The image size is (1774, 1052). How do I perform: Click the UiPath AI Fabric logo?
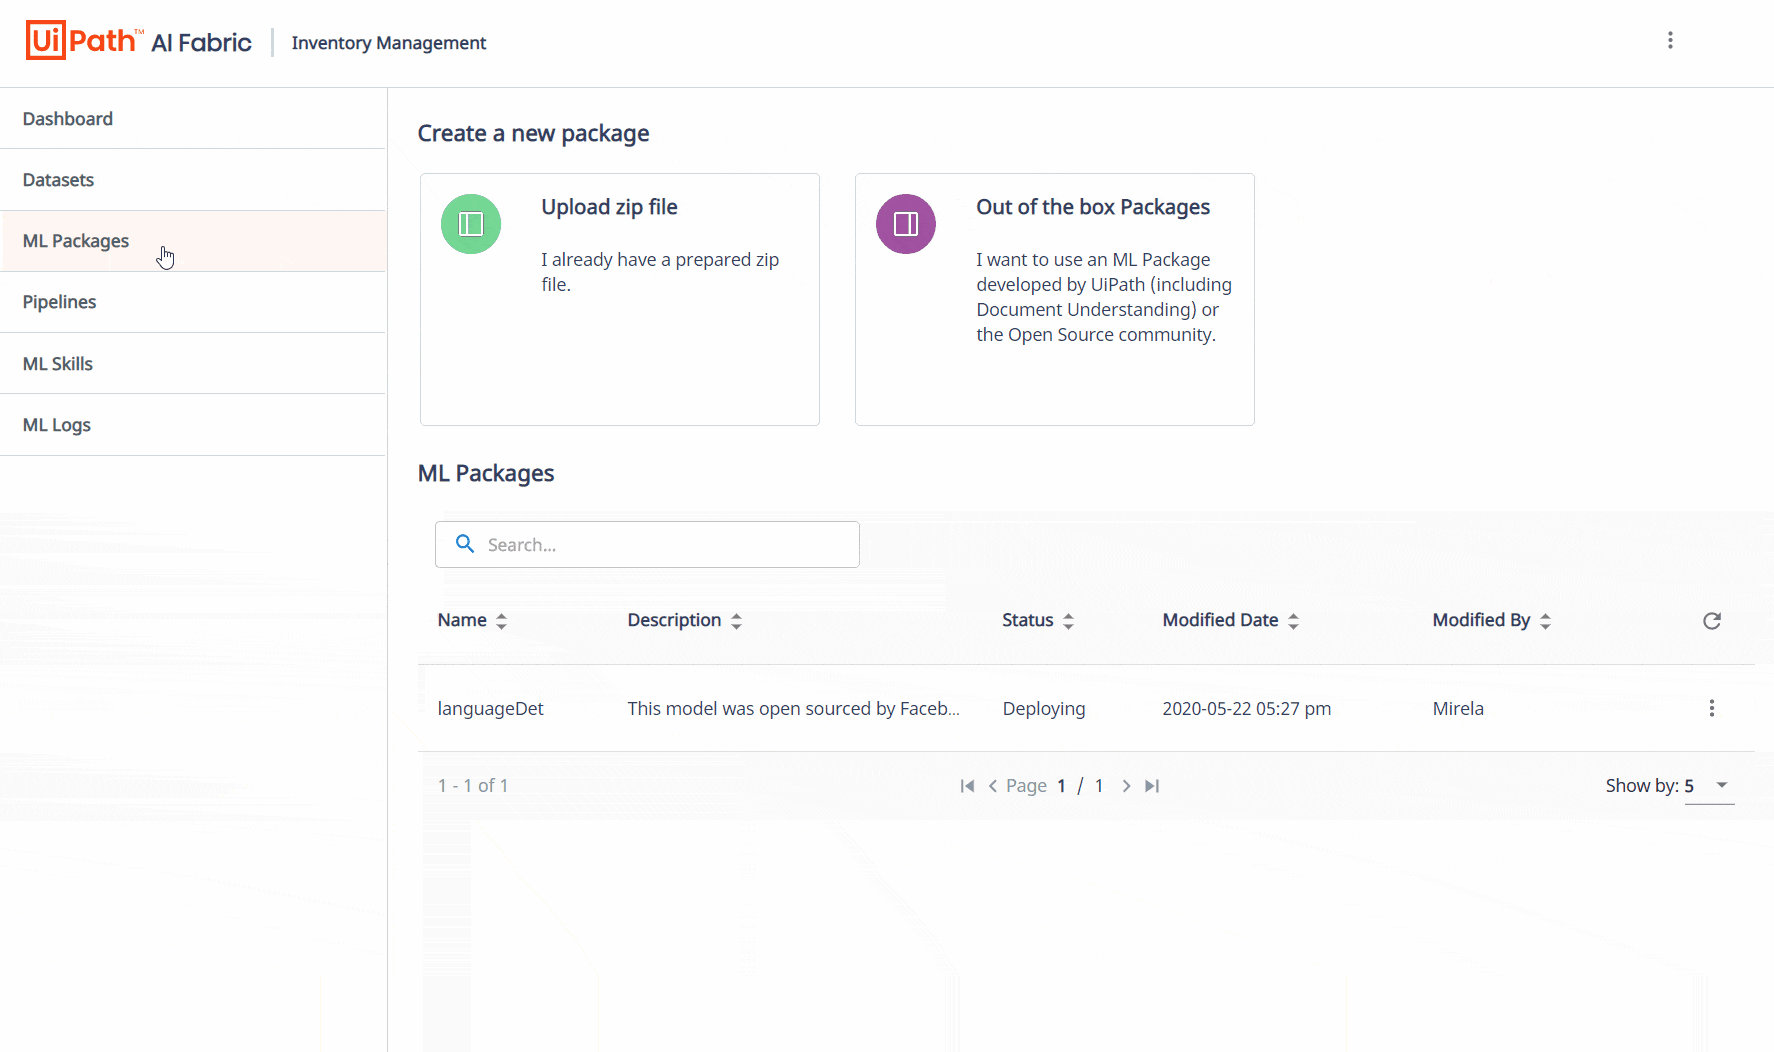[139, 41]
